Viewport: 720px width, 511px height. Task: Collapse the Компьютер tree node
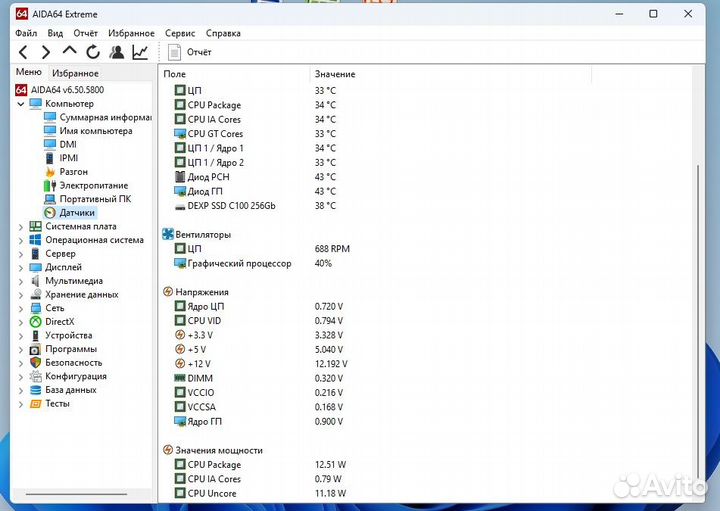click(21, 104)
